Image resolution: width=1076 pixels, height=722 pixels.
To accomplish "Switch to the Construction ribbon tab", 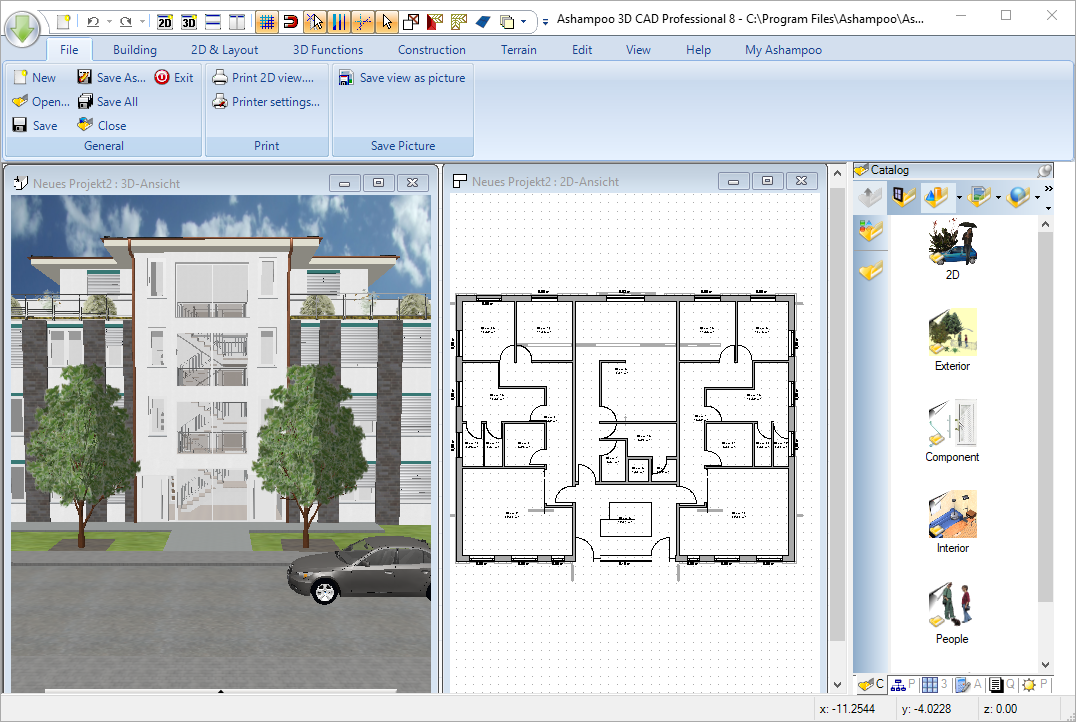I will pyautogui.click(x=431, y=49).
